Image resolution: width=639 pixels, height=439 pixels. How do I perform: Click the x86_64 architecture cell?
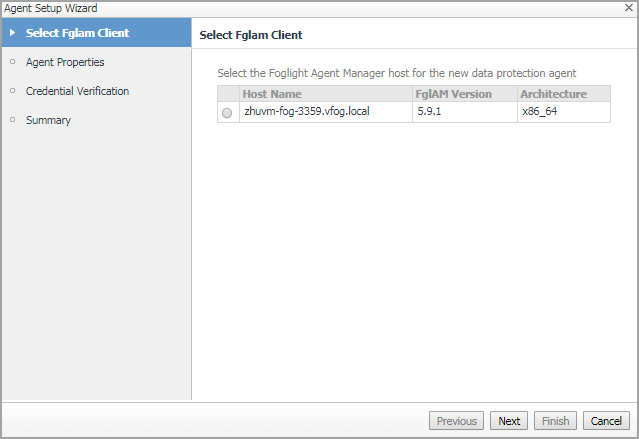click(x=541, y=112)
